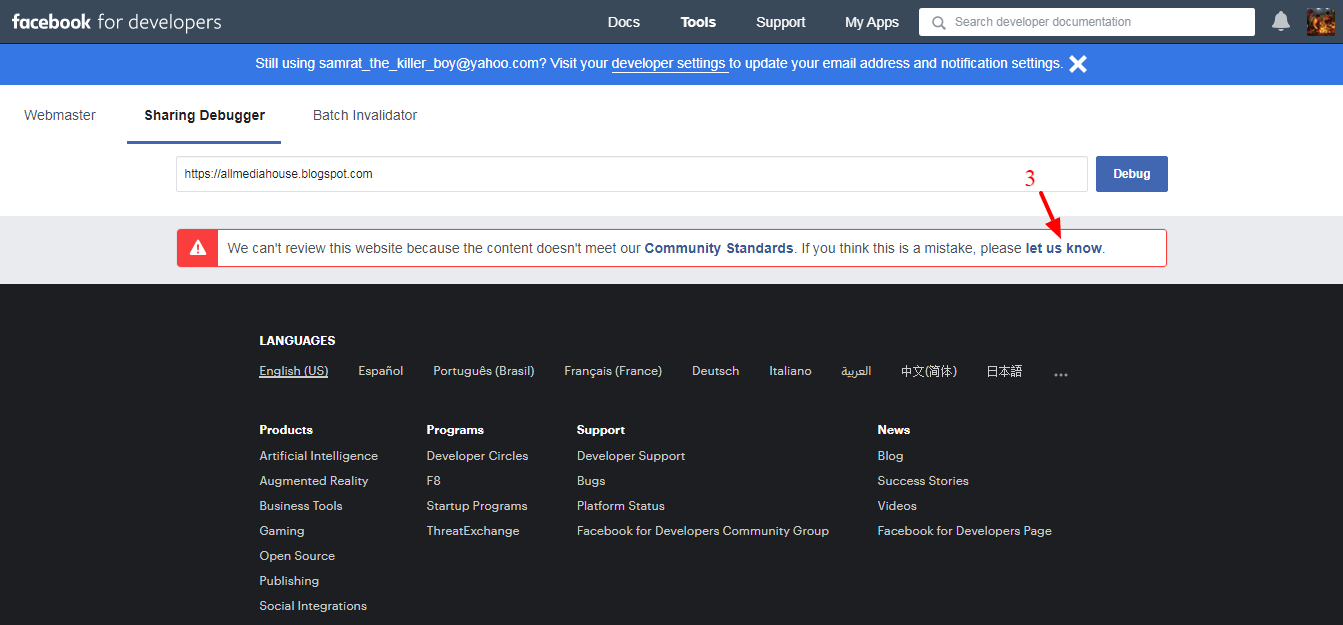1343x625 pixels.
Task: Select Italiano language
Action: pos(790,371)
